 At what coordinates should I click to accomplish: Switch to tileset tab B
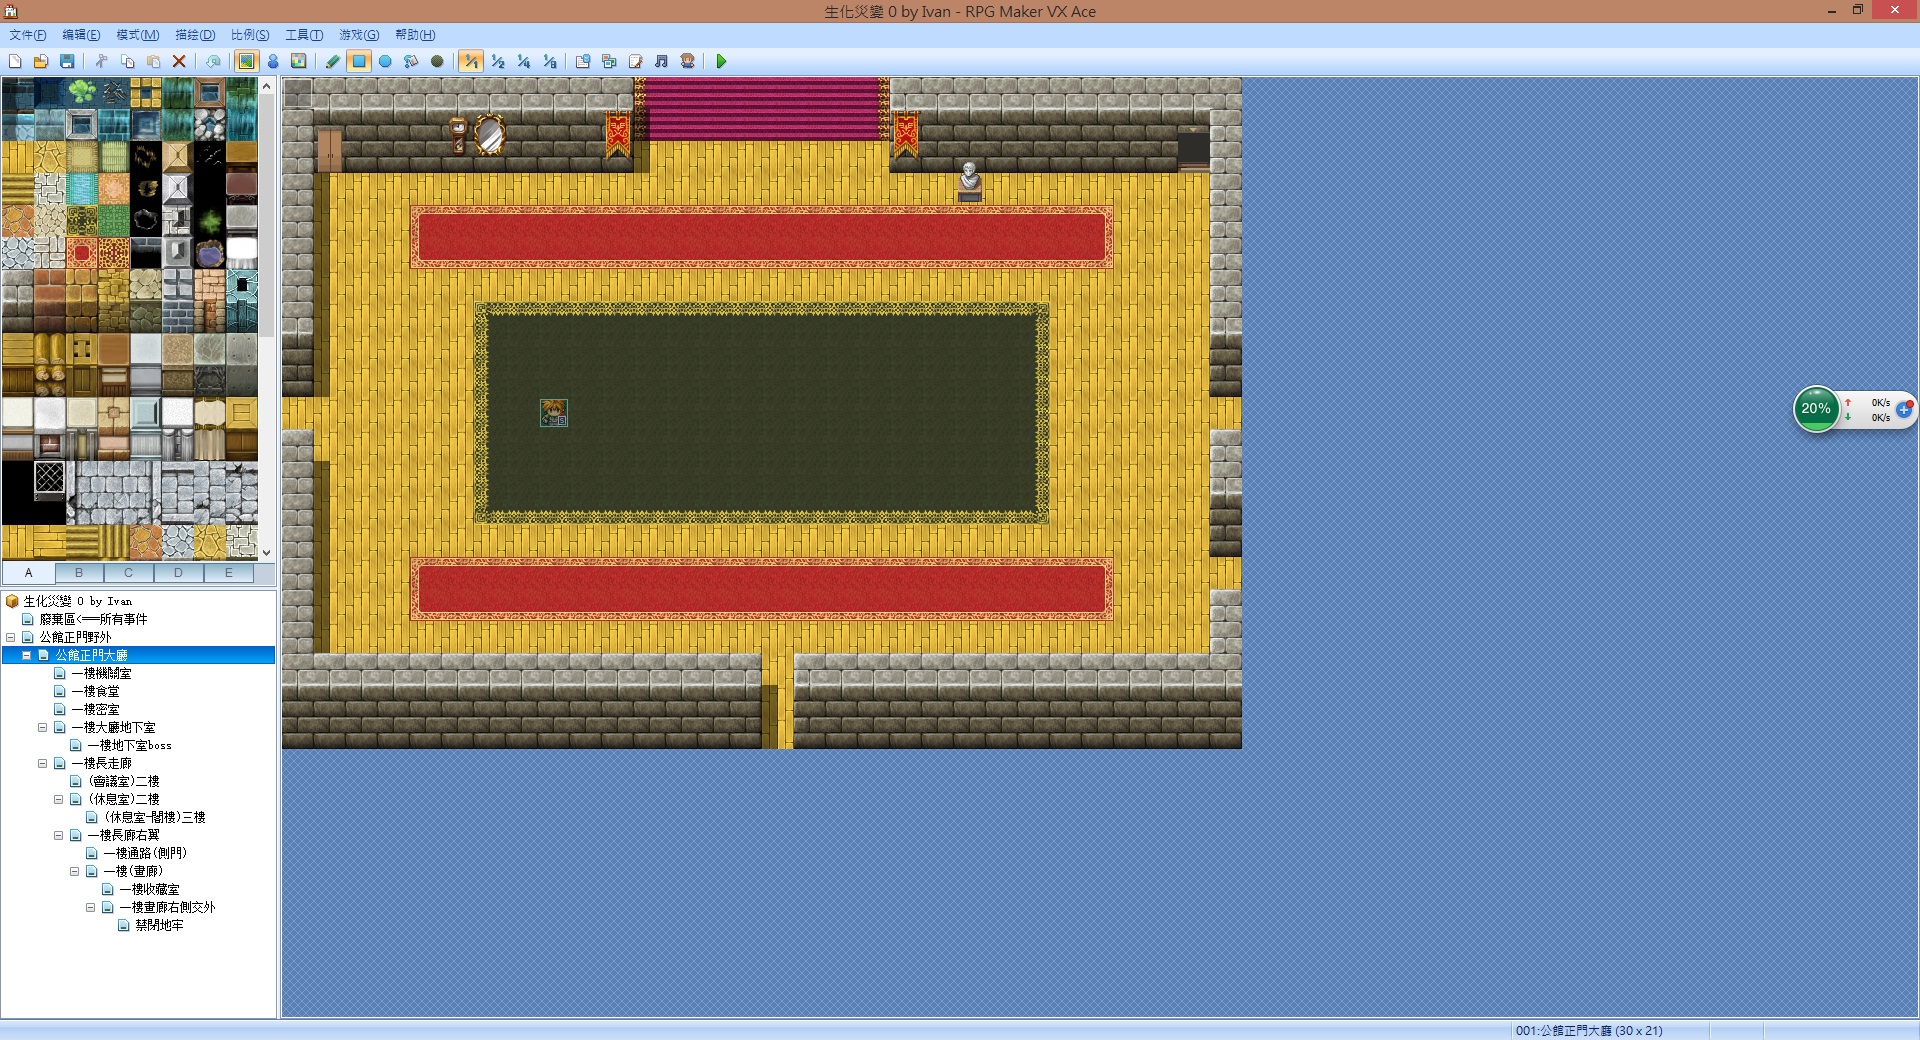pyautogui.click(x=79, y=573)
